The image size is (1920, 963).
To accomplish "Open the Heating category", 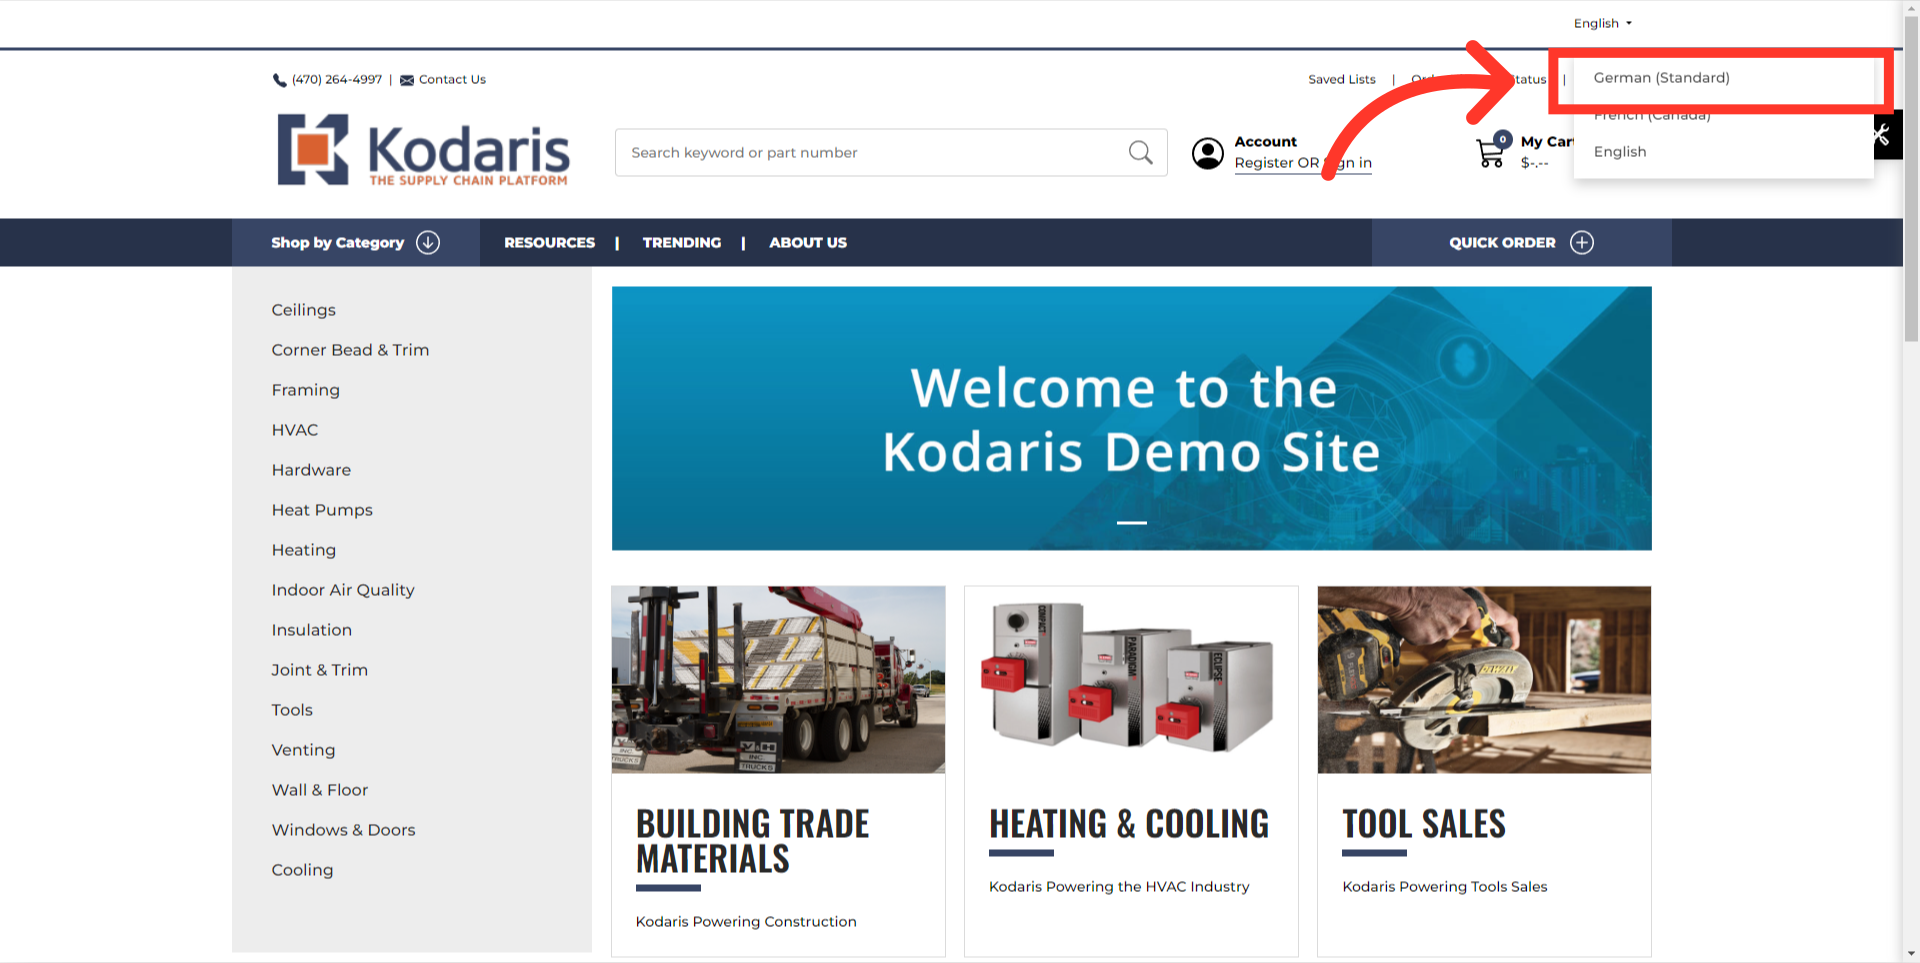I will click(x=304, y=550).
